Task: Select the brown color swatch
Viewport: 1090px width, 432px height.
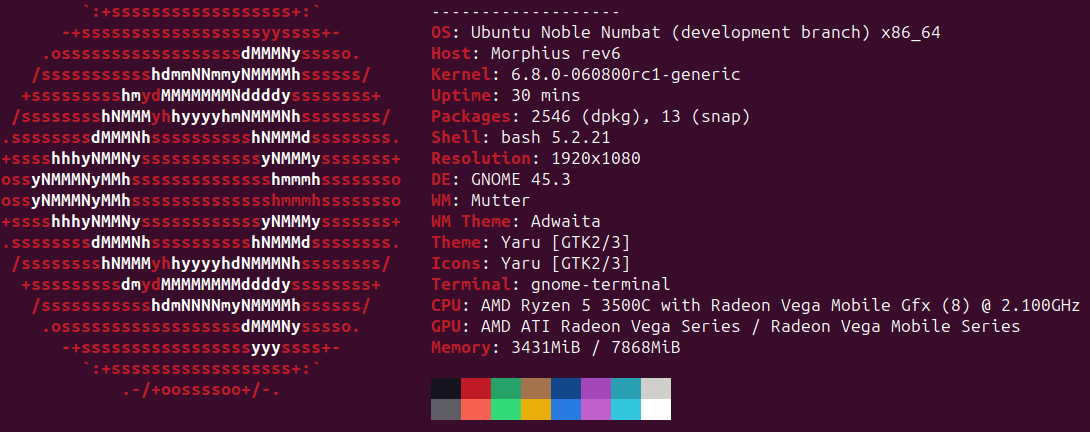Action: click(535, 388)
